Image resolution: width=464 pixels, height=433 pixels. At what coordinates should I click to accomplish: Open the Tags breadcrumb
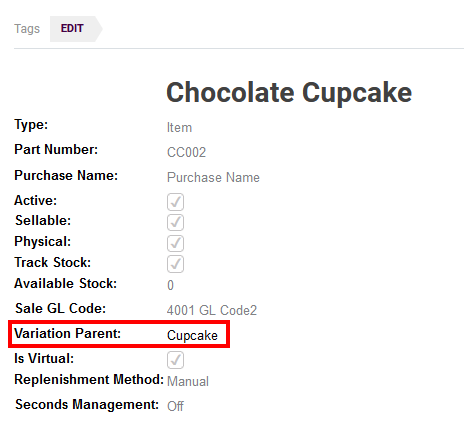(x=27, y=29)
